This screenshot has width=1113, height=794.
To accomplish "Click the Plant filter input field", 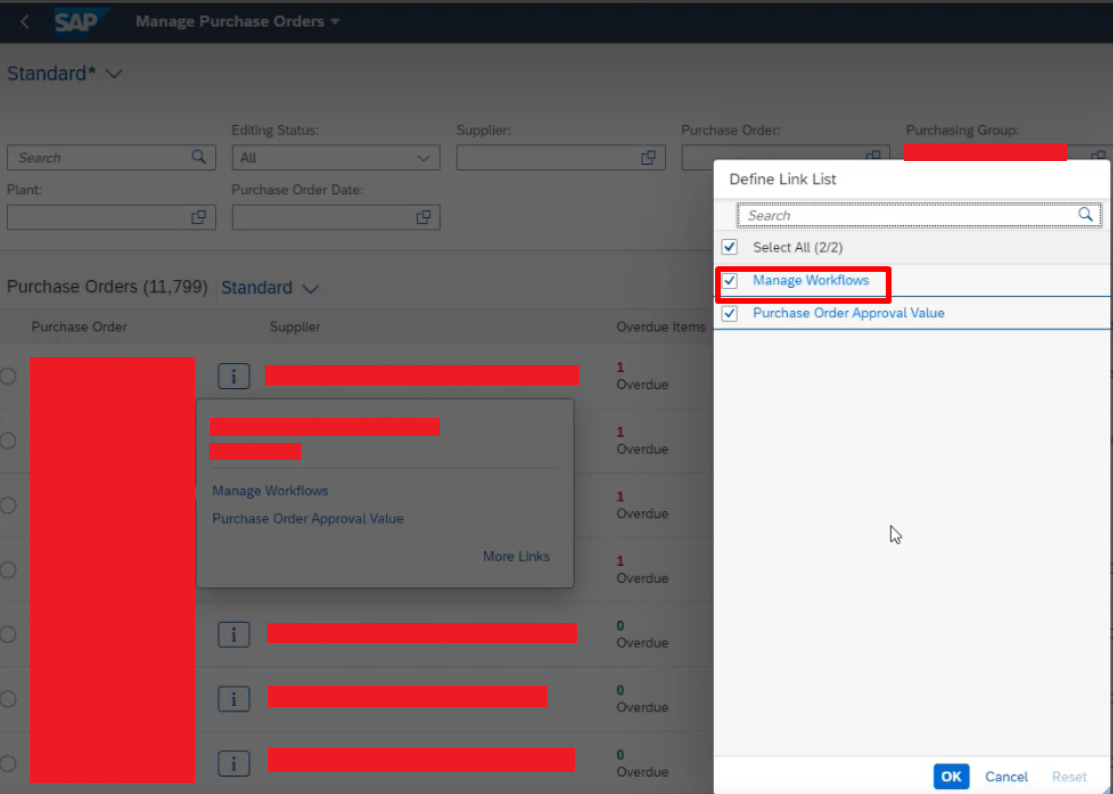I will click(x=111, y=217).
